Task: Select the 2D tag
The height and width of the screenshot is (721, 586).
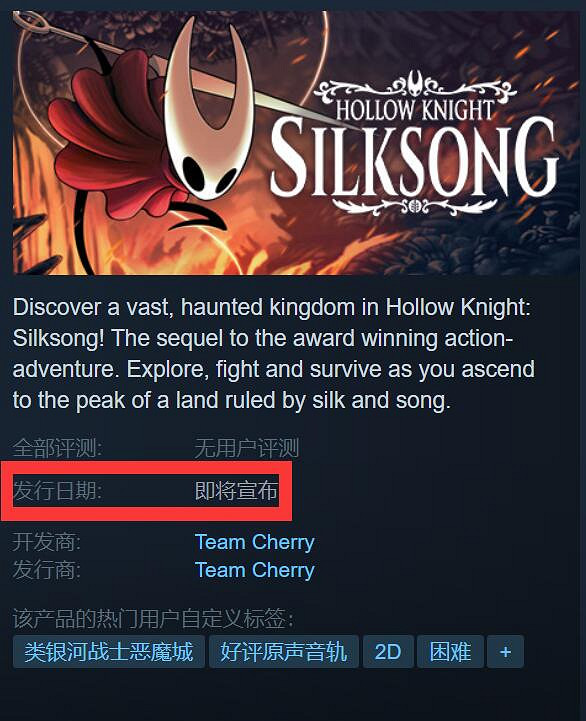Action: pos(388,652)
